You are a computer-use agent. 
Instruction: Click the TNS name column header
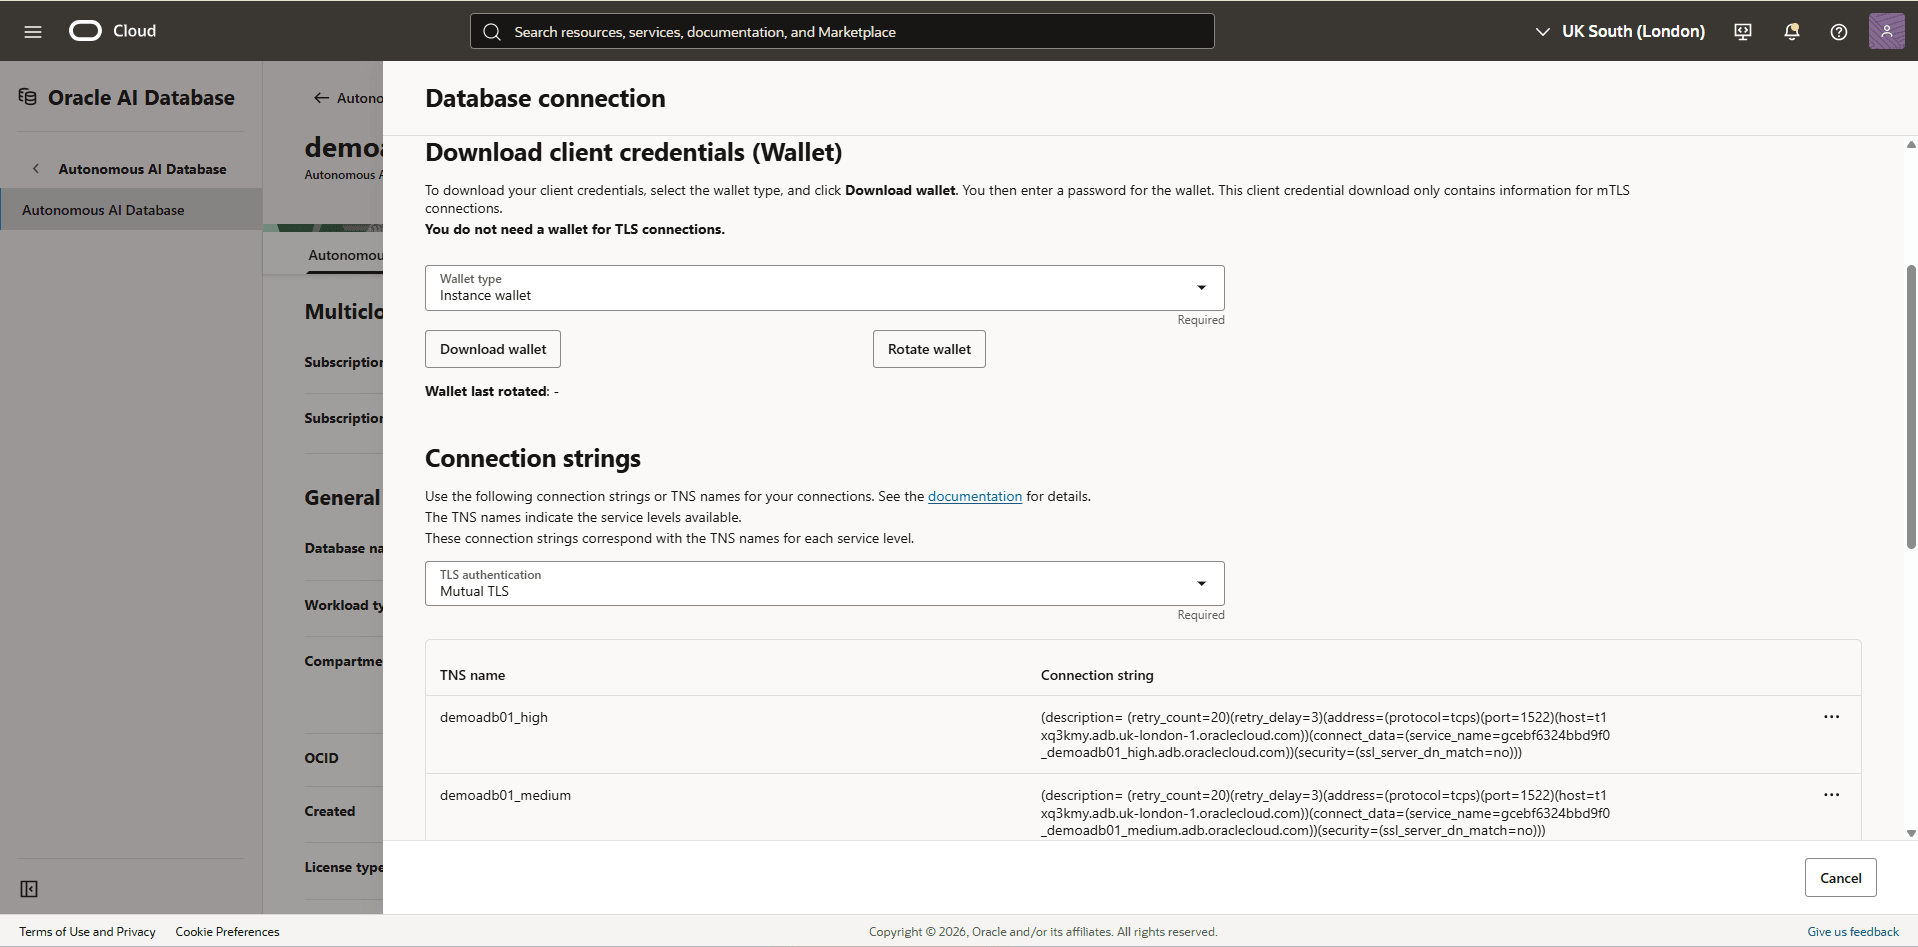(472, 675)
